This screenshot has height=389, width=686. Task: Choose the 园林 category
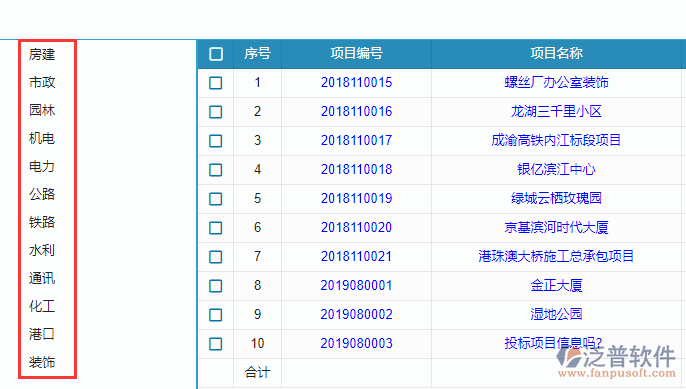pyautogui.click(x=42, y=110)
